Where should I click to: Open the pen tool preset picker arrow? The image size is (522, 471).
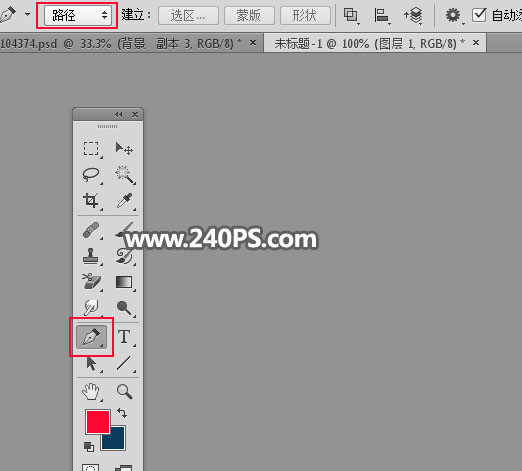tap(27, 15)
